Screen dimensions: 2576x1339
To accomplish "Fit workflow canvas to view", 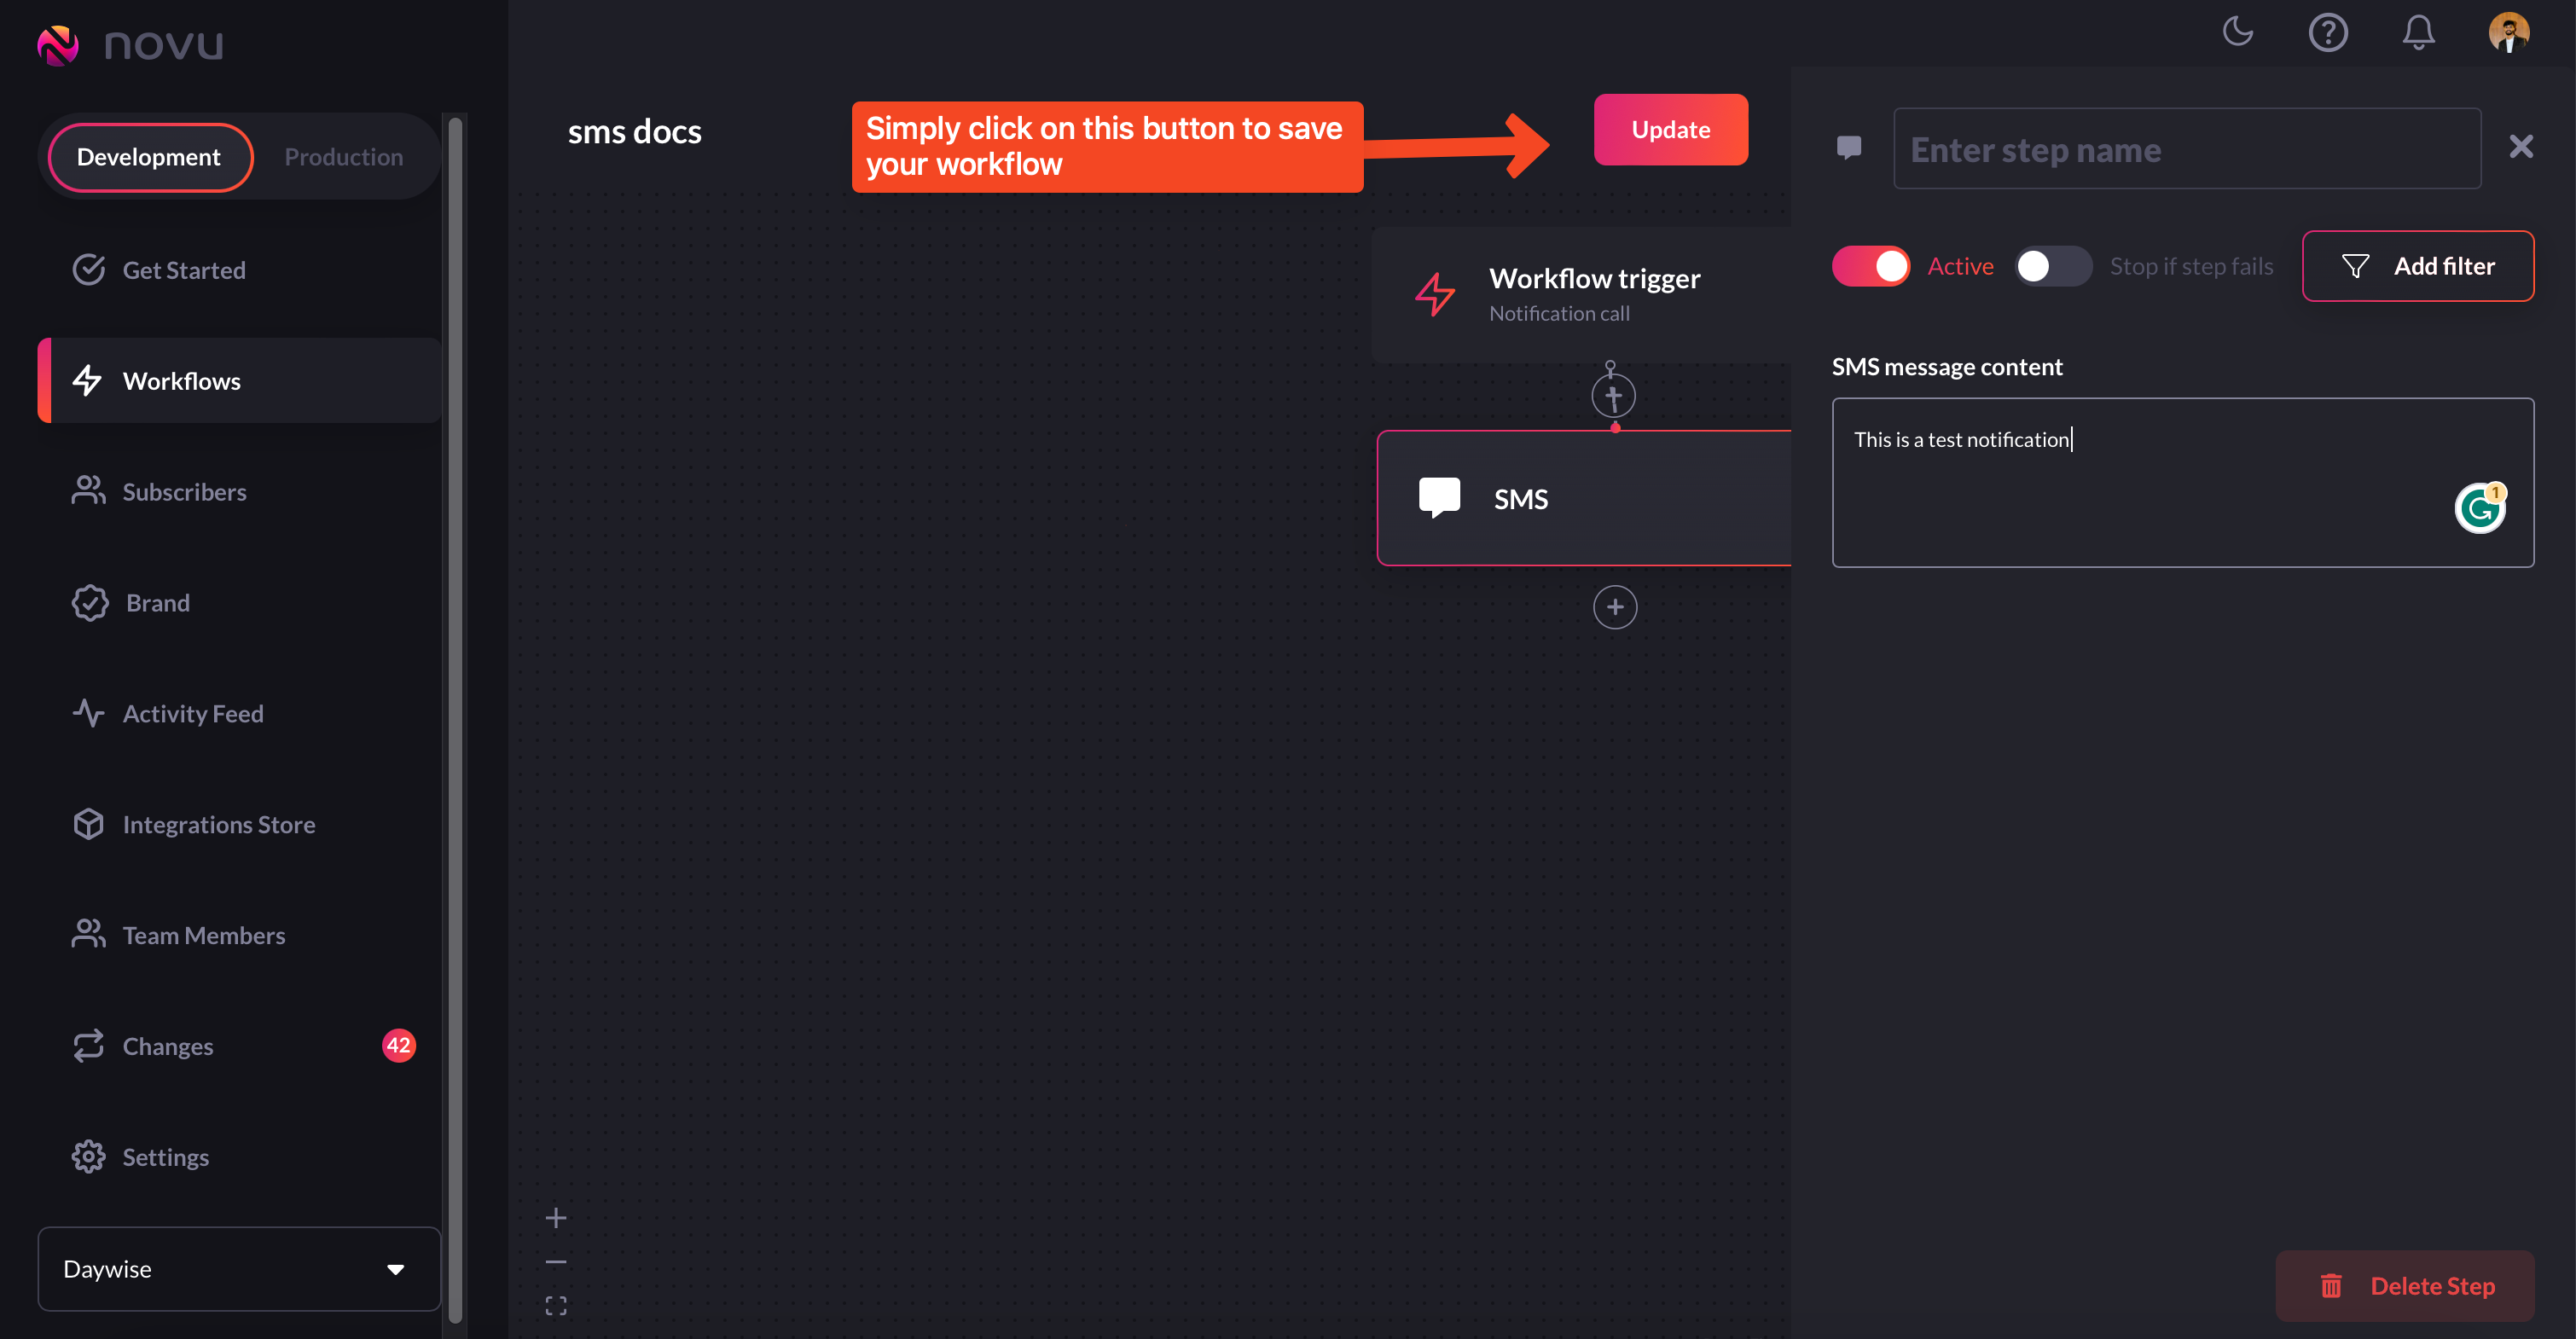I will pyautogui.click(x=556, y=1305).
